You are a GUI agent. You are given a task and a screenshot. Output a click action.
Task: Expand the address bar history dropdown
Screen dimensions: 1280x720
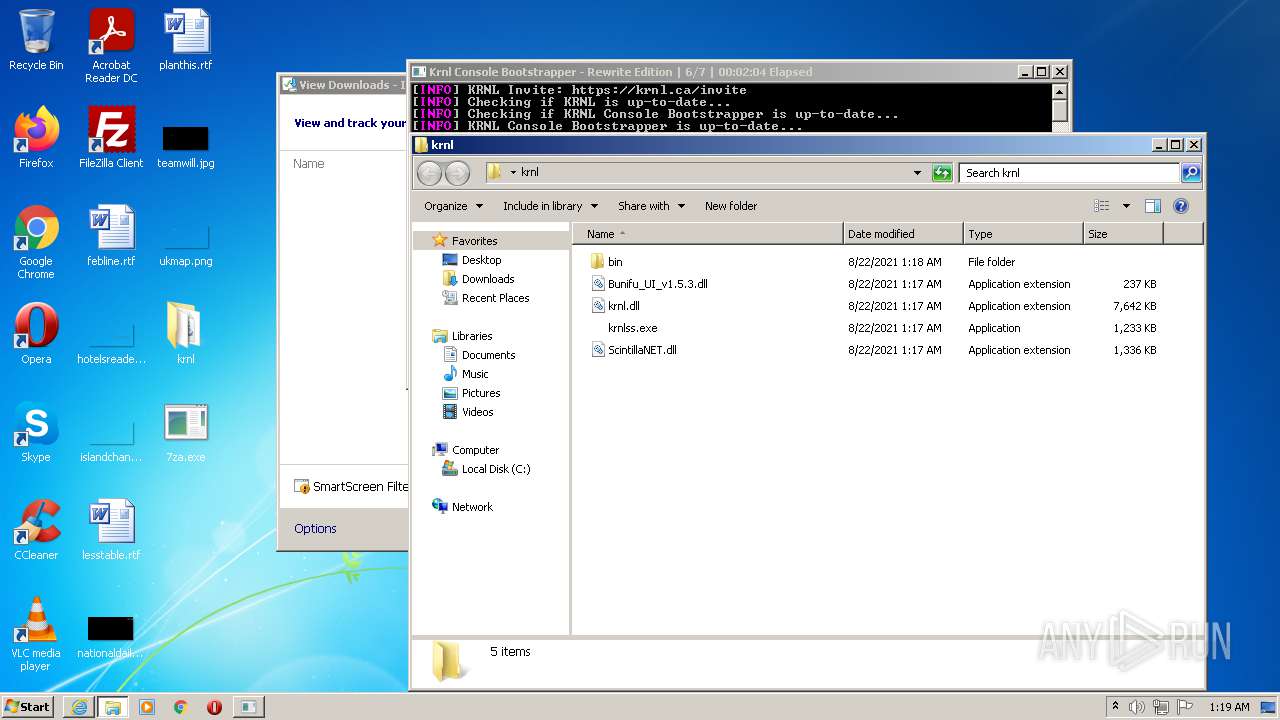[x=917, y=173]
